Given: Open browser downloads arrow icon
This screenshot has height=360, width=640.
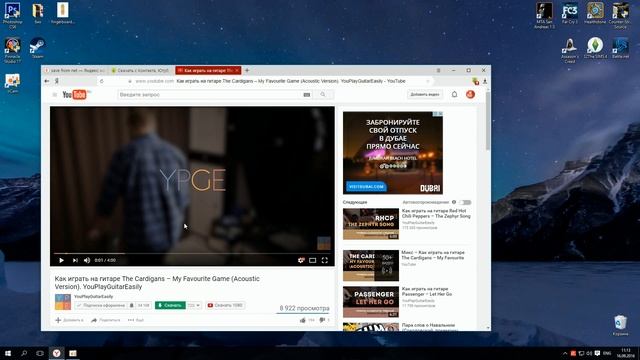Looking at the screenshot, I should 485,81.
